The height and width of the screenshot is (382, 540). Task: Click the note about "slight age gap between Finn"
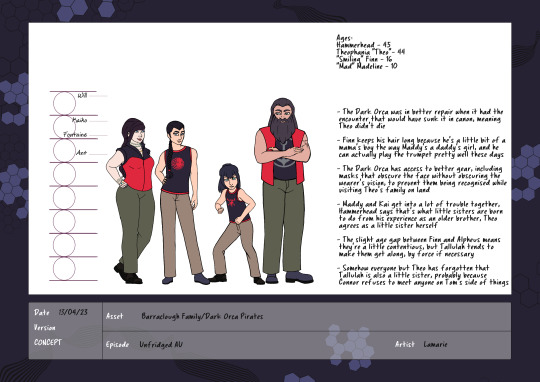coord(419,247)
